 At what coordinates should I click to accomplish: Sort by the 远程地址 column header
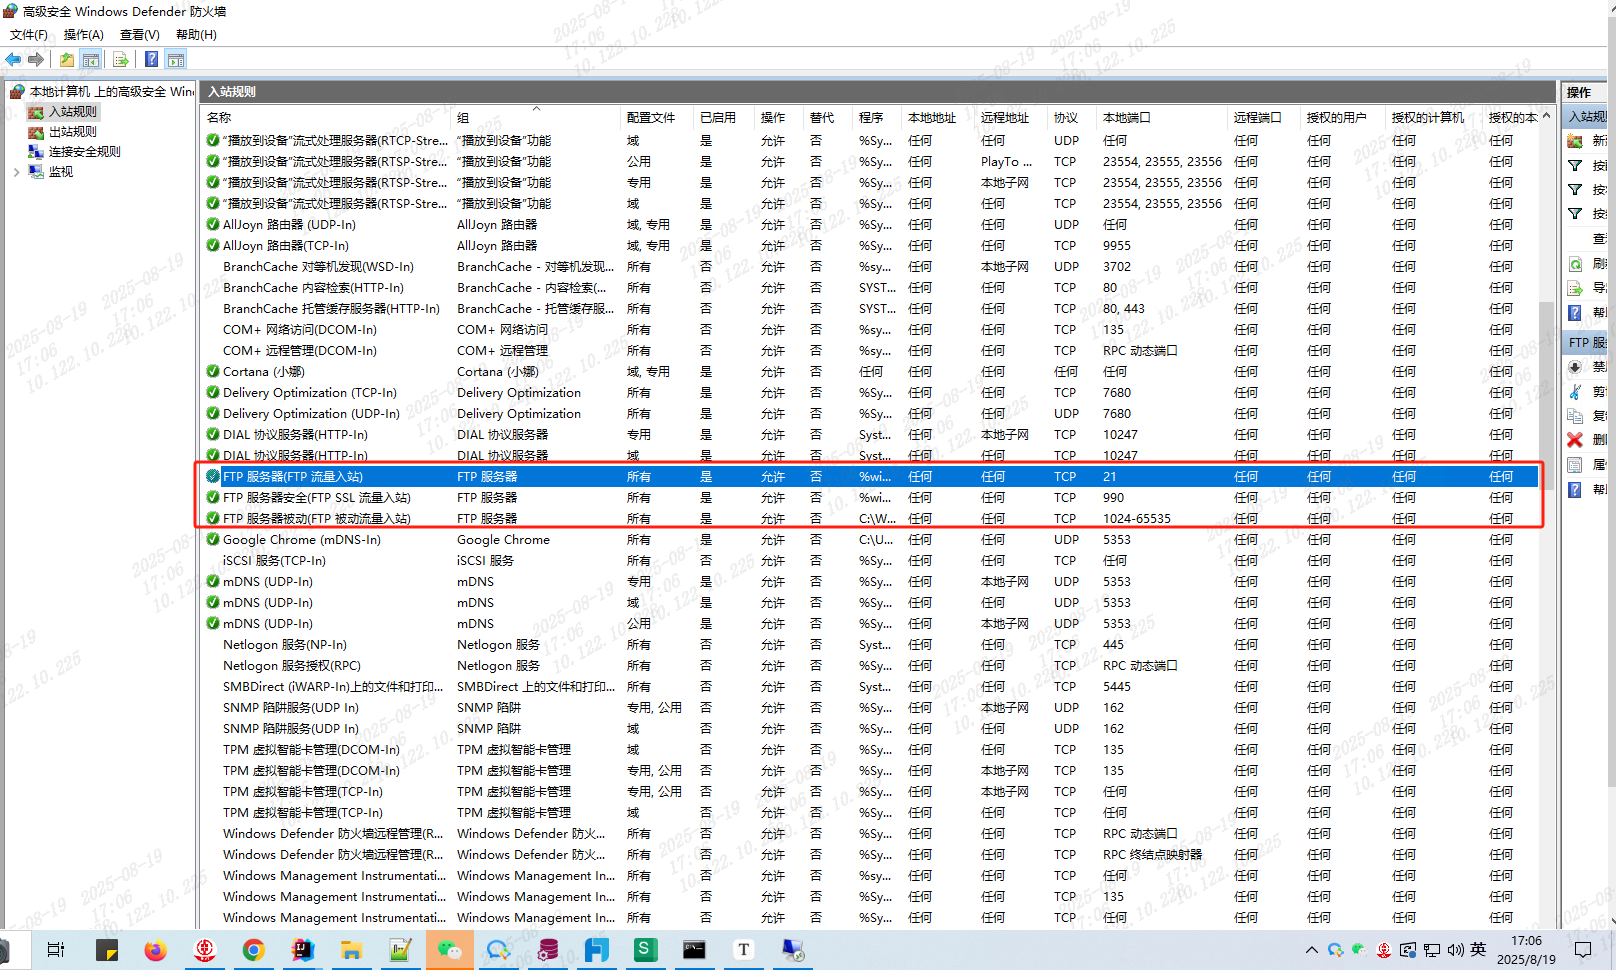click(x=1005, y=118)
